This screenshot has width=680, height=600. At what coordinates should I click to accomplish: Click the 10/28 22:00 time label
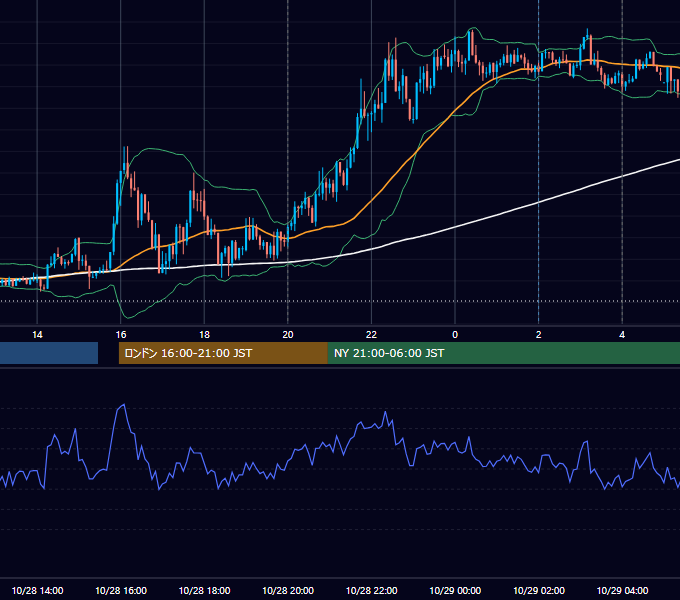coord(371,590)
